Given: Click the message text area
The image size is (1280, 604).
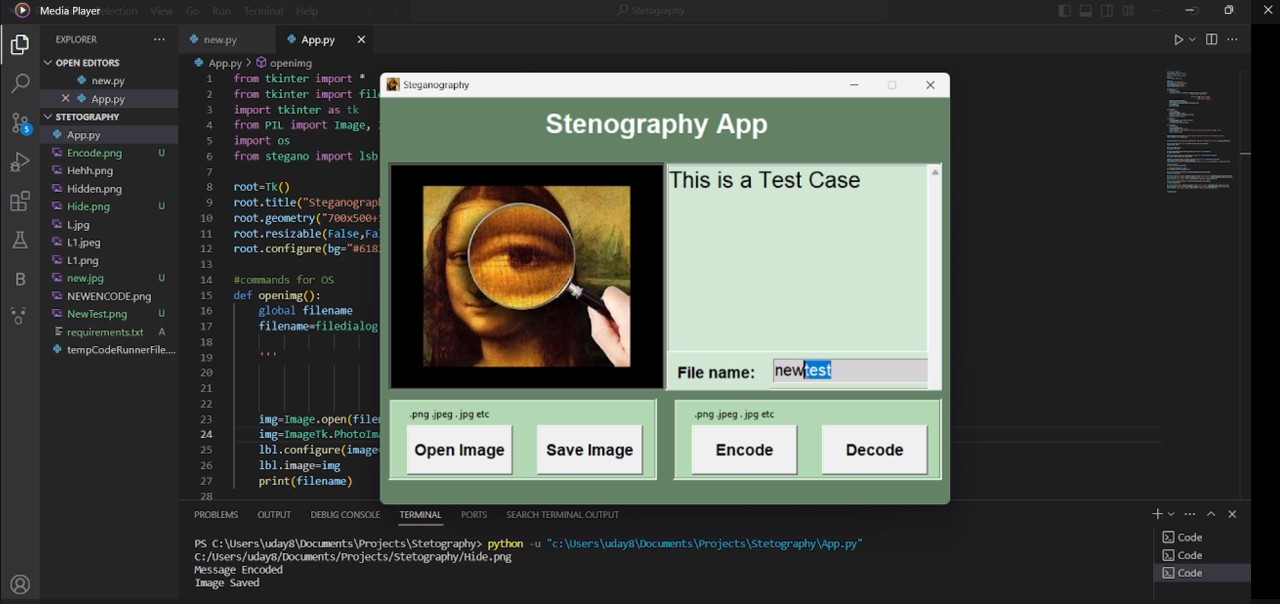Looking at the screenshot, I should (797, 257).
